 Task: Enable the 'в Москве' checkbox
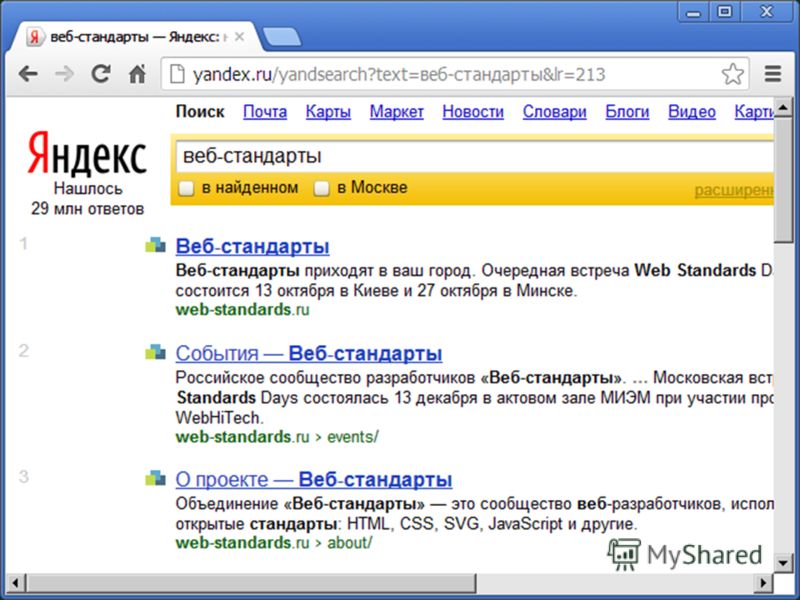[x=321, y=188]
